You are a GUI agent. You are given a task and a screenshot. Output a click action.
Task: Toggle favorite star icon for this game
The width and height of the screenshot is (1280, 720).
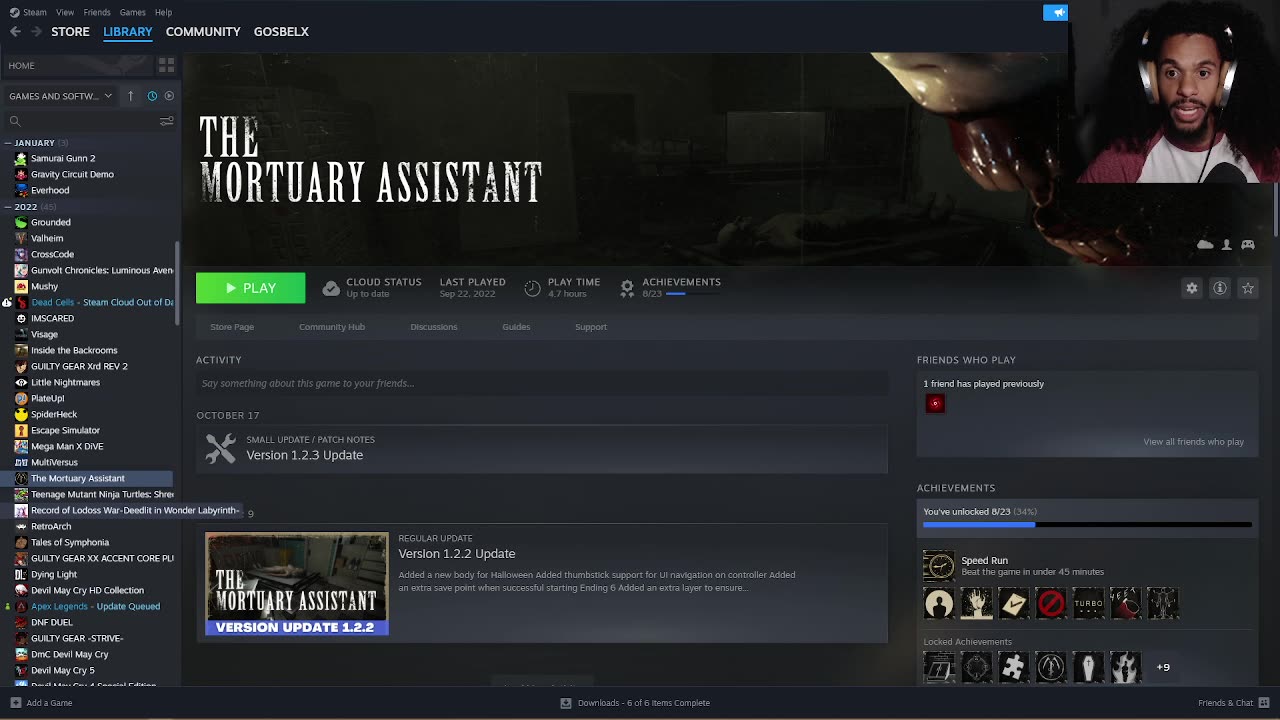[1248, 288]
